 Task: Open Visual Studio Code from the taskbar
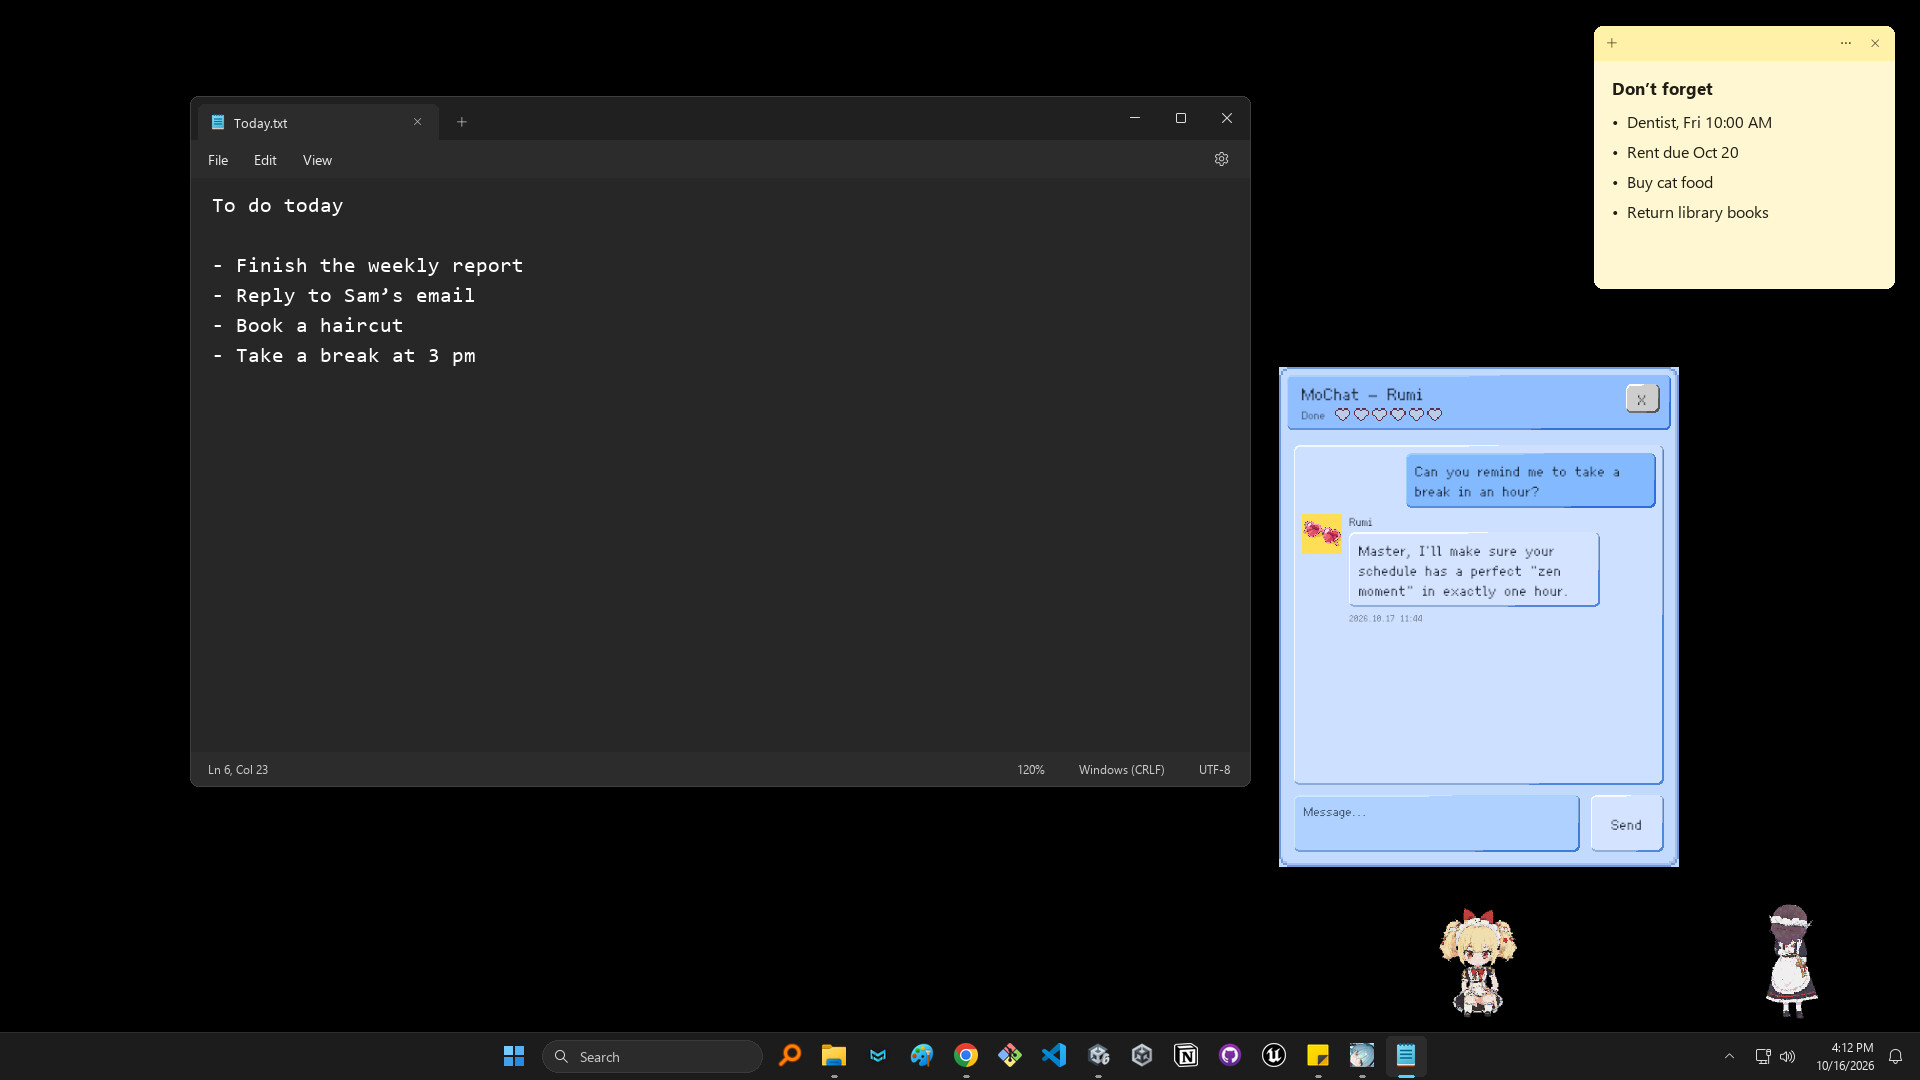1054,1055
